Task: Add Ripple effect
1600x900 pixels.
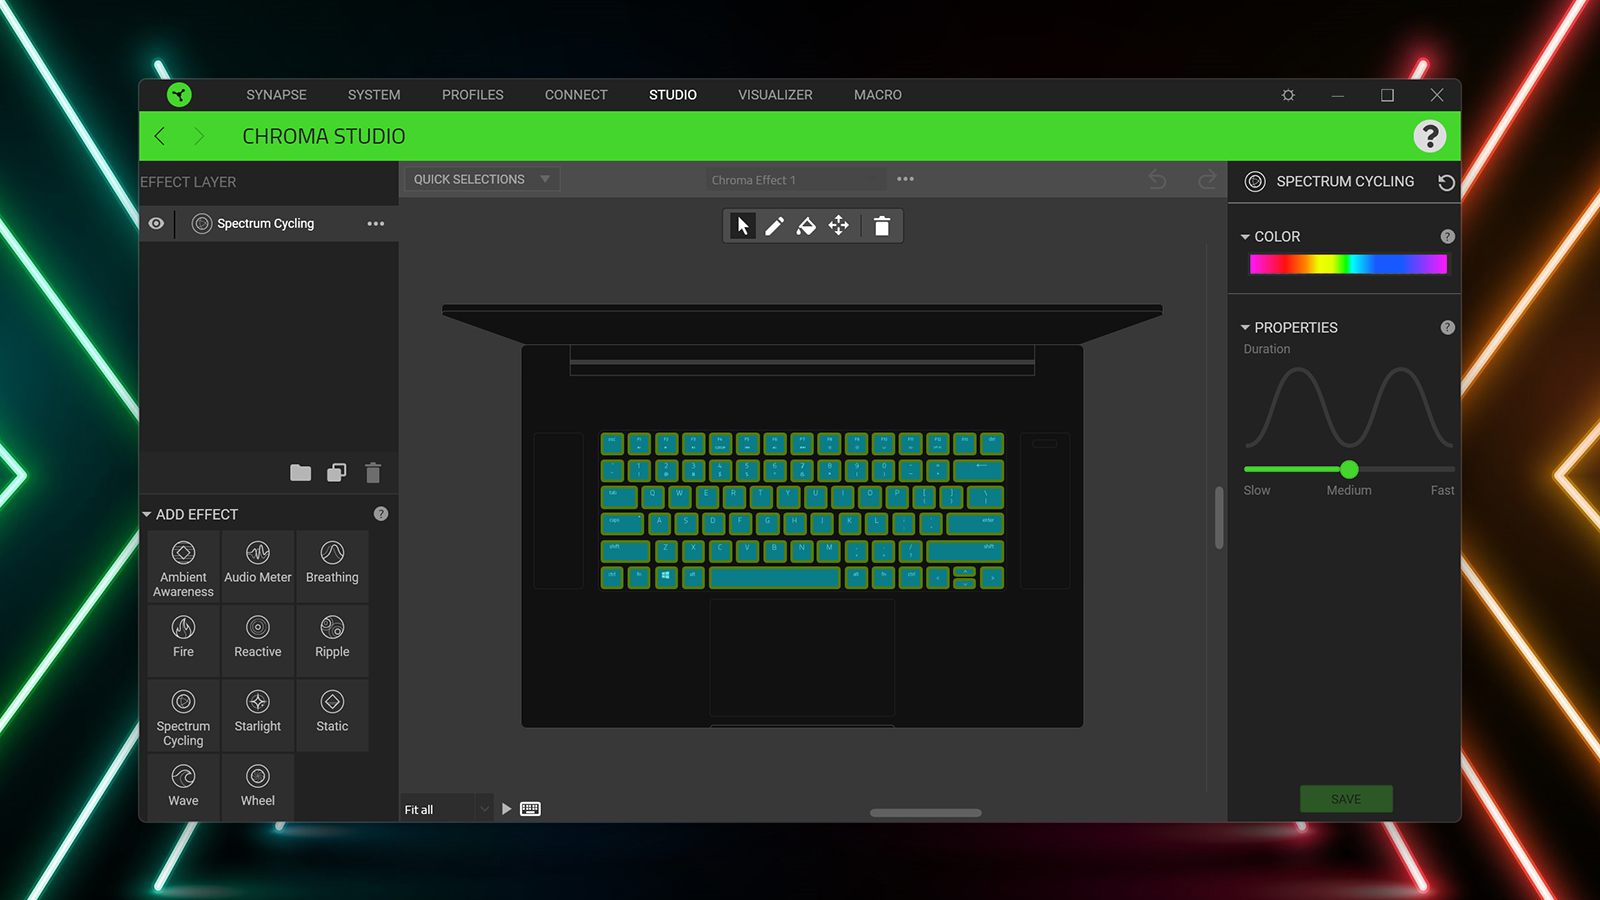Action: coord(332,641)
